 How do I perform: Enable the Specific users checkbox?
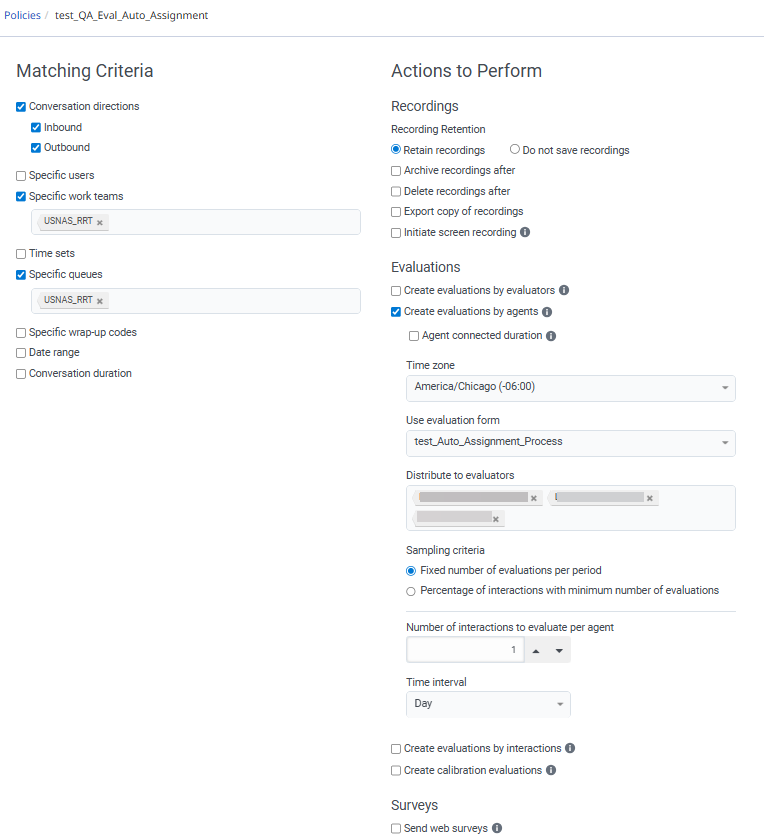21,176
